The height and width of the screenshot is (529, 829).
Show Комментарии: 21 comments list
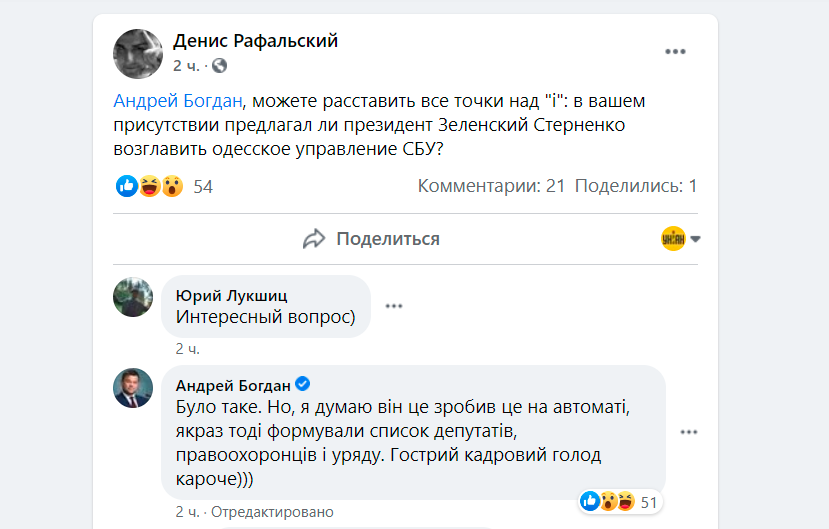click(x=491, y=186)
